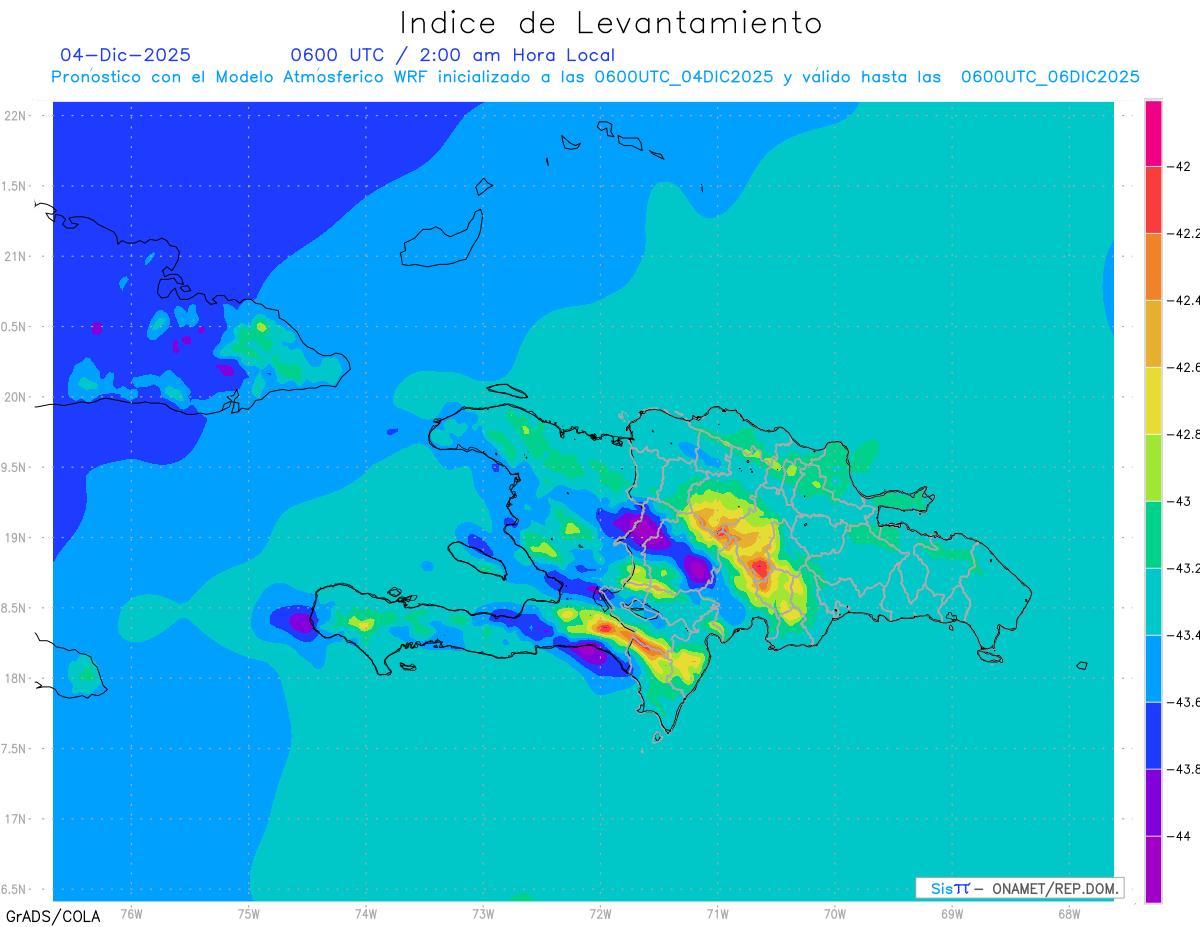Screen dimensions: 1200x927
Task: Click the pink swatch at the top of the legend
Action: click(1153, 132)
